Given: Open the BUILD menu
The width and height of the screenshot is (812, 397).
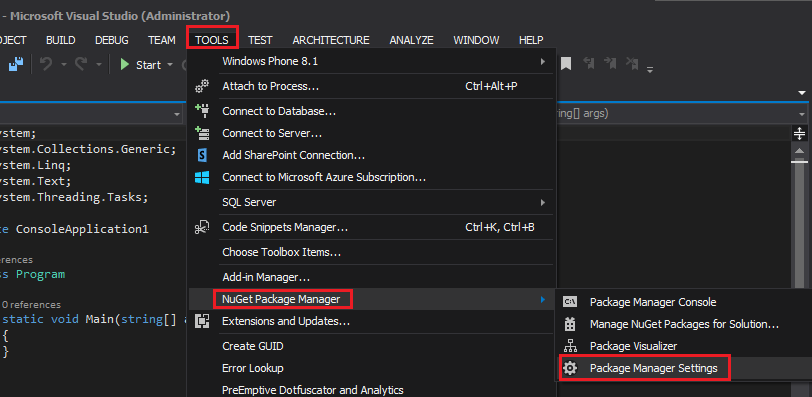Looking at the screenshot, I should 61,40.
